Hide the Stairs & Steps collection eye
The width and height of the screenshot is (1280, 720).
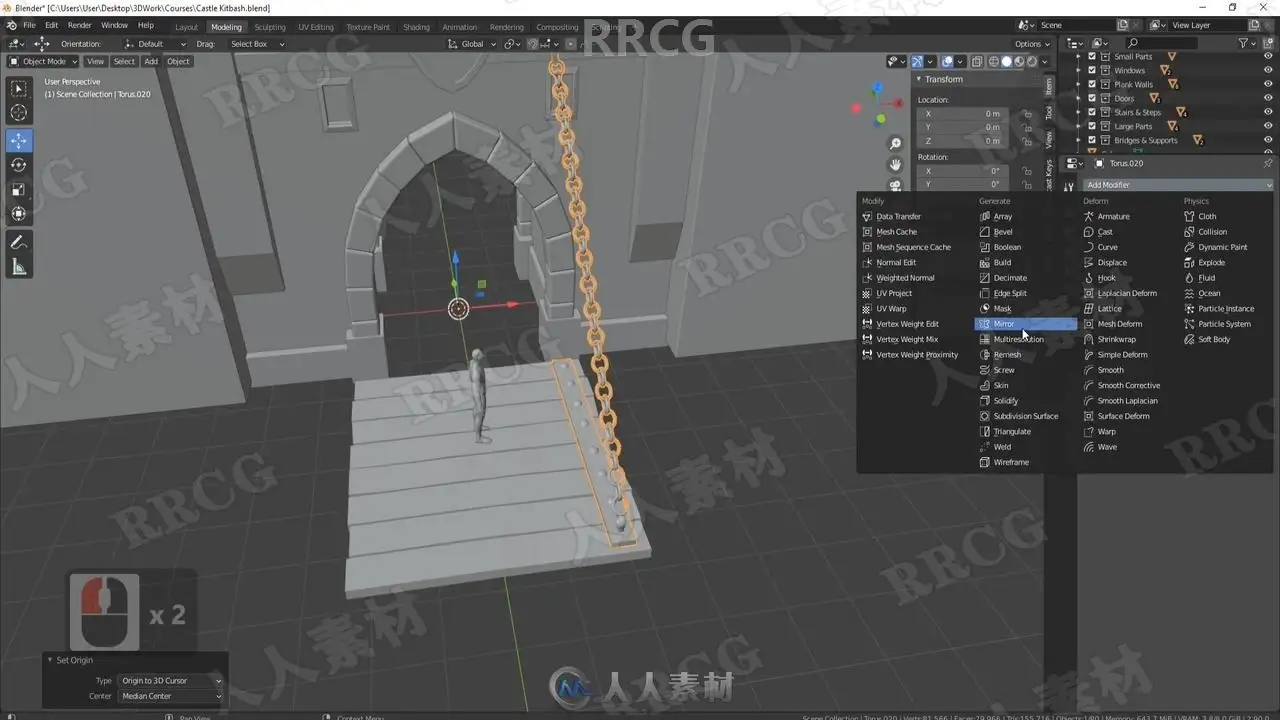(x=1268, y=112)
